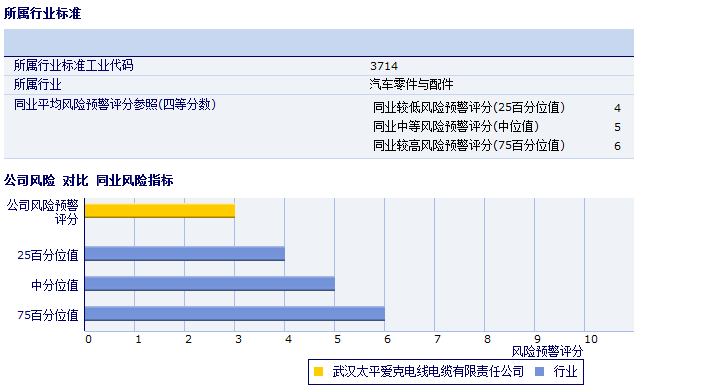
Task: Click the 风险预警评分 axis title
Action: 547,352
